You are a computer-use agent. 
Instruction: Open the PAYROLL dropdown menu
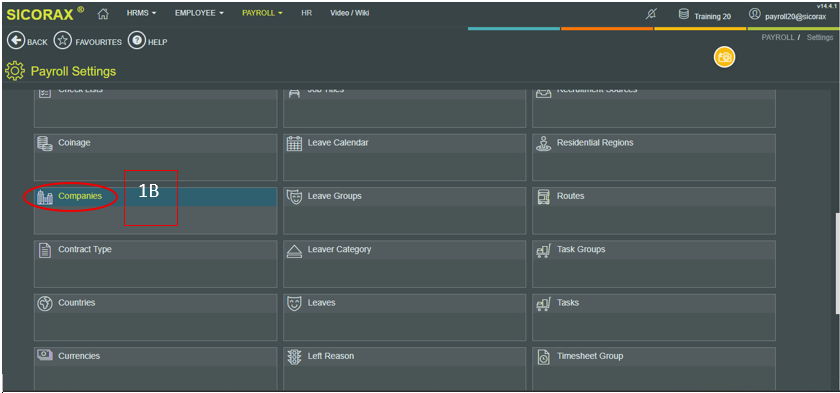[262, 13]
